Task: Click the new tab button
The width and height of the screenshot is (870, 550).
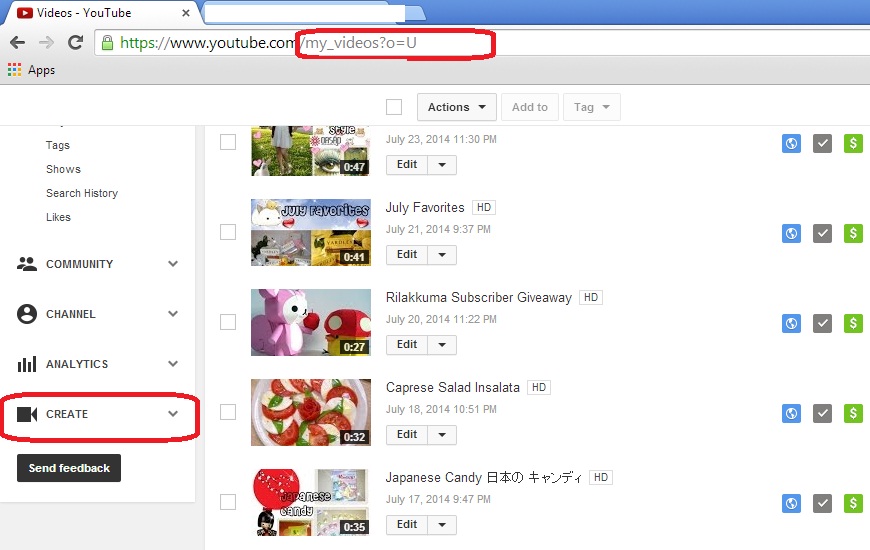Action: (x=414, y=13)
